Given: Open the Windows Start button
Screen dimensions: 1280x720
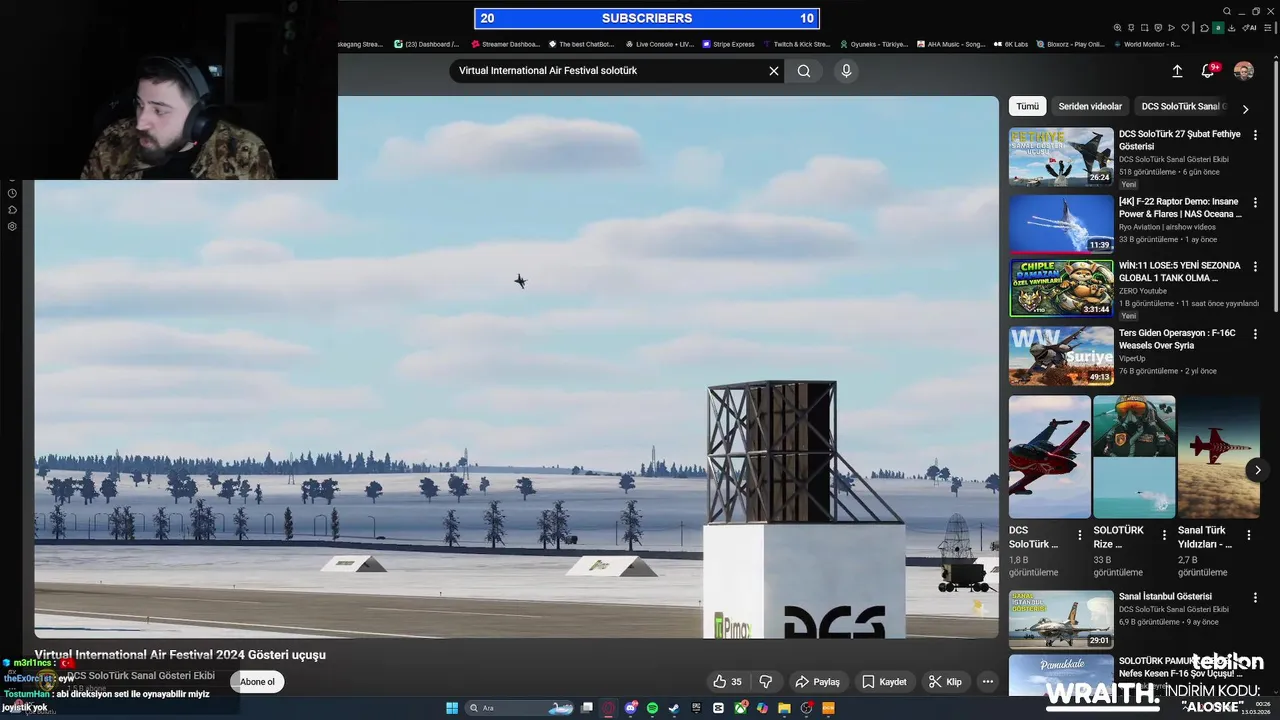Looking at the screenshot, I should click(452, 708).
